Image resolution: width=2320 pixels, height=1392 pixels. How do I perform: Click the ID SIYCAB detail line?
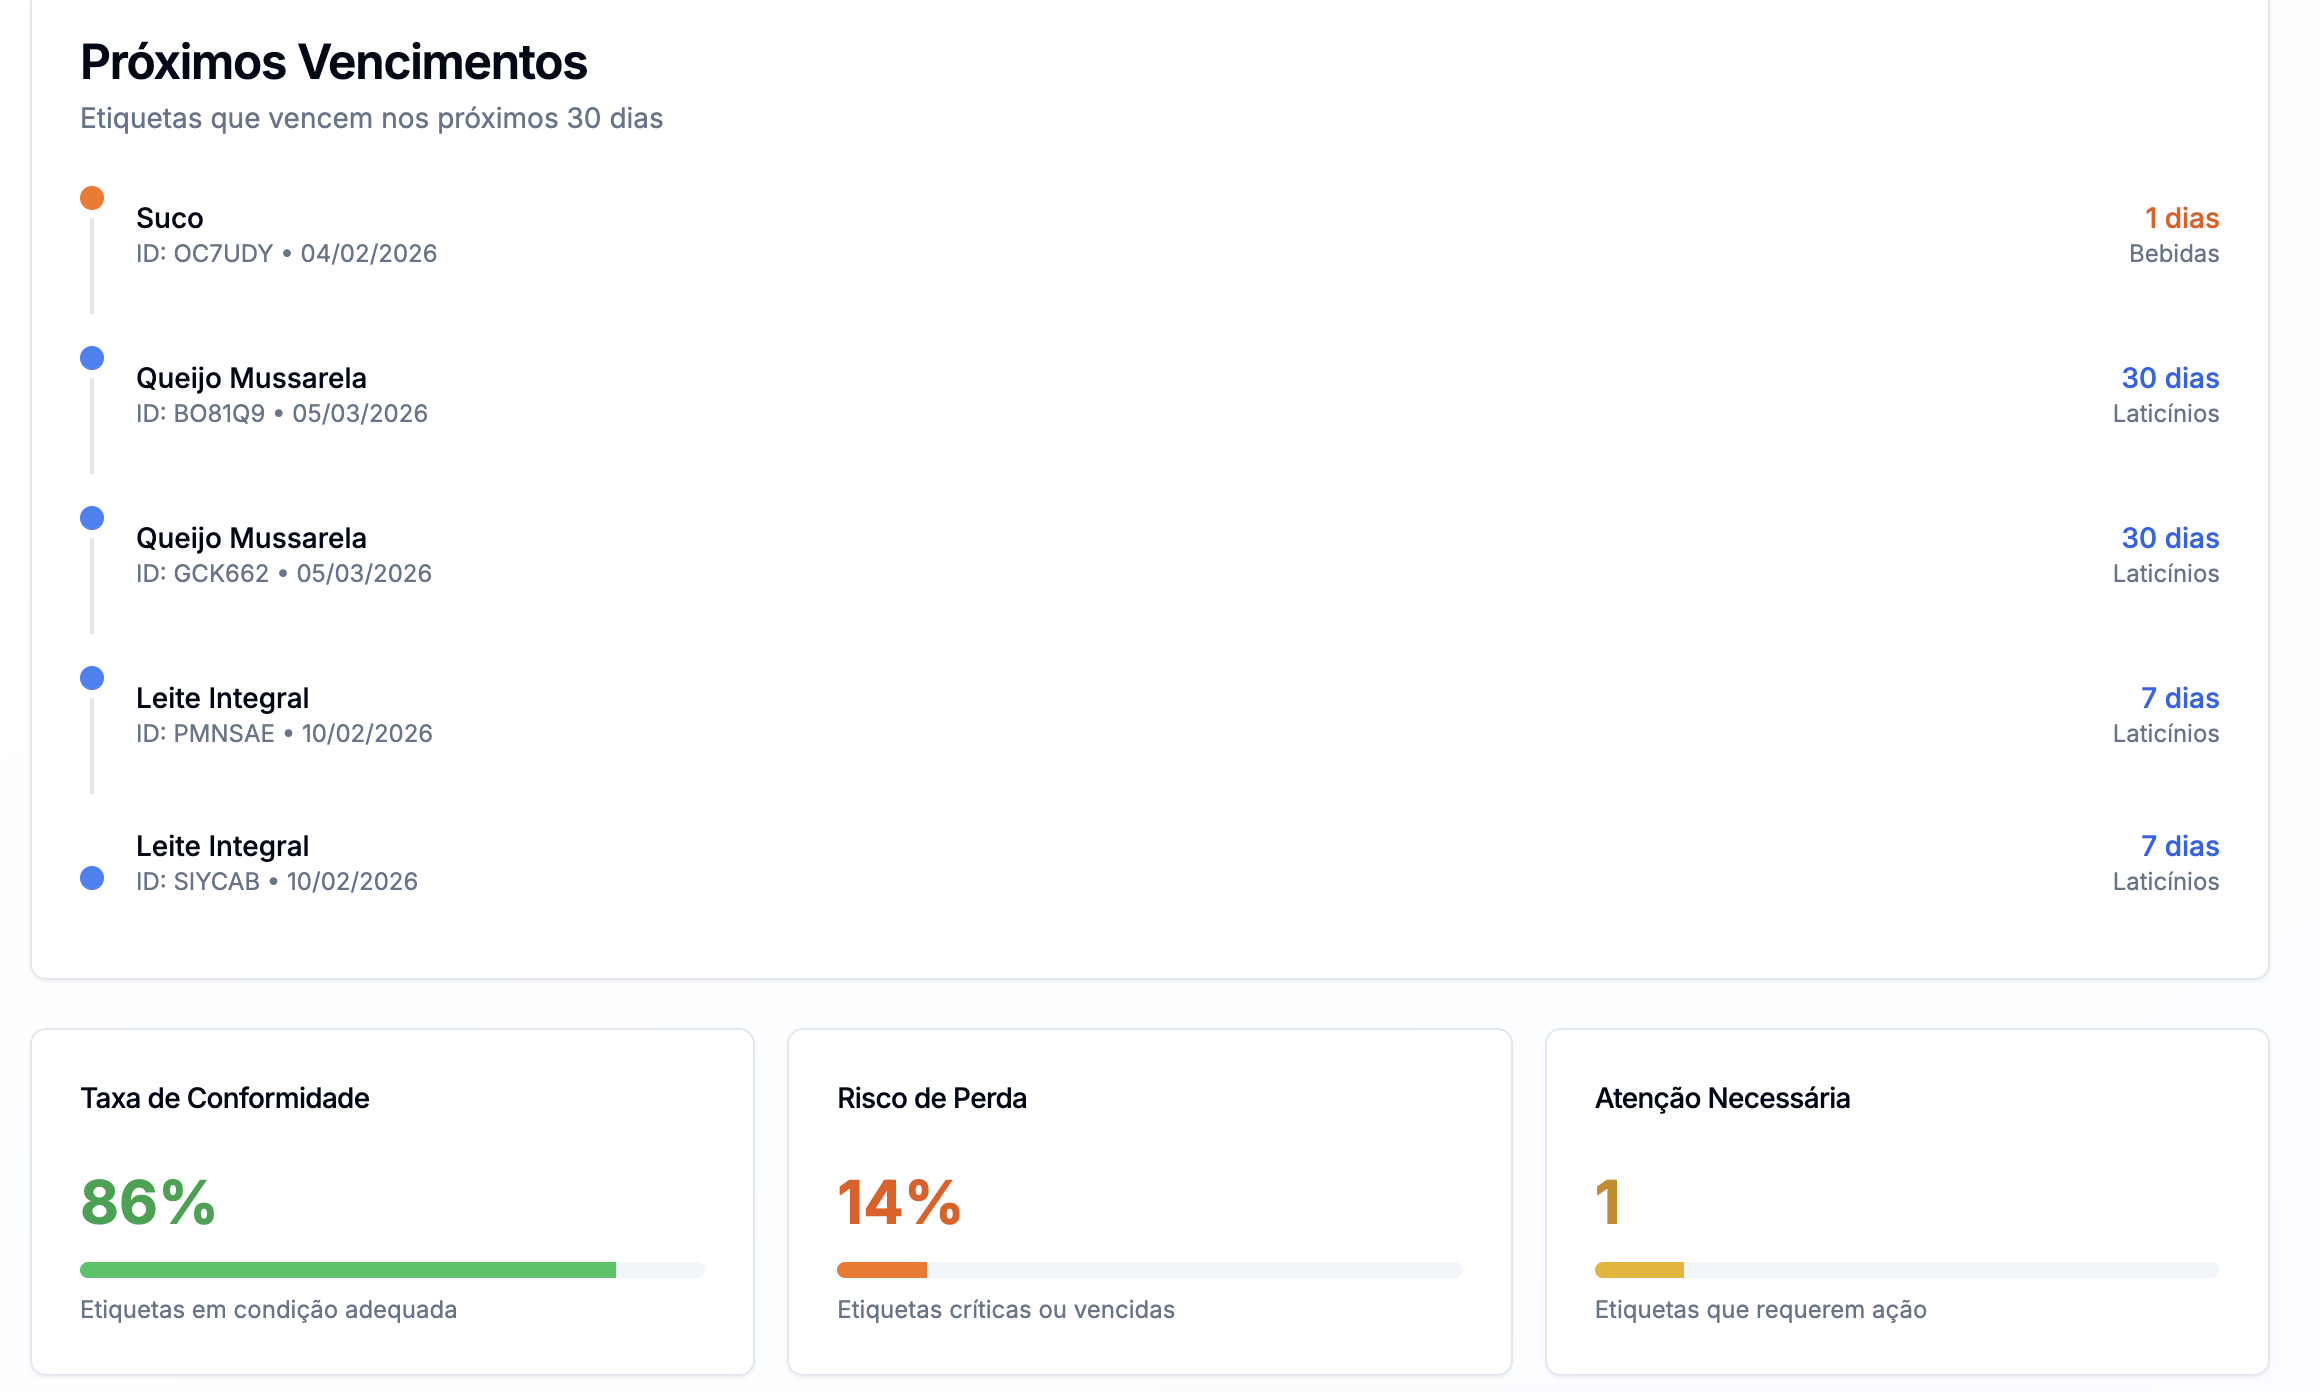(277, 882)
